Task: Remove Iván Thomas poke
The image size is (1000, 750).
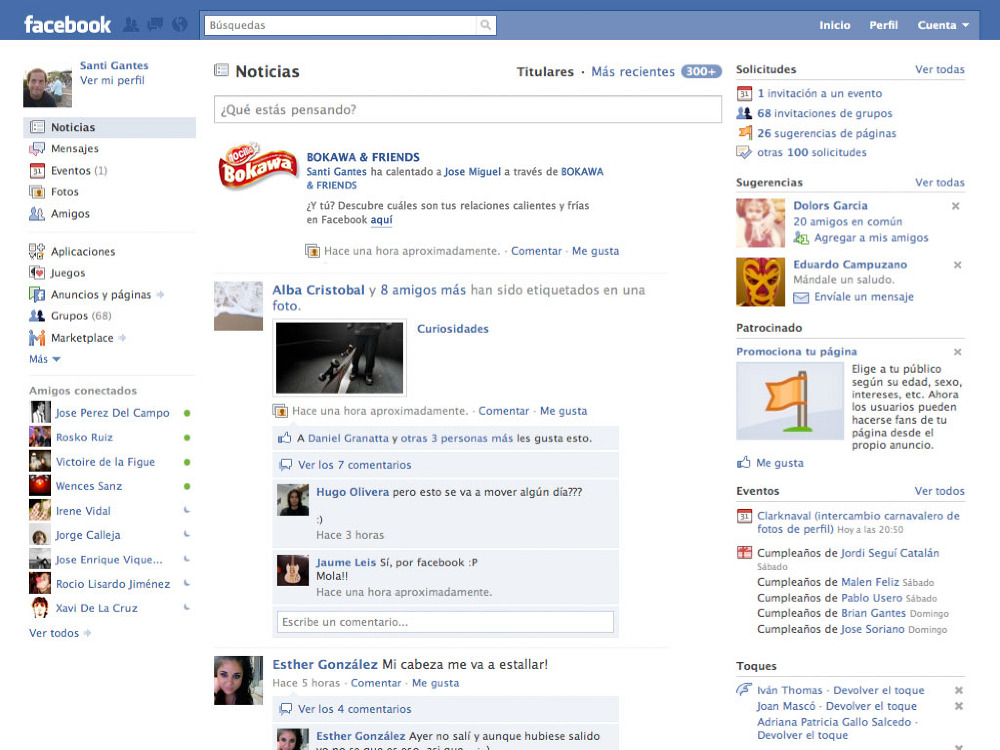Action: click(x=959, y=690)
